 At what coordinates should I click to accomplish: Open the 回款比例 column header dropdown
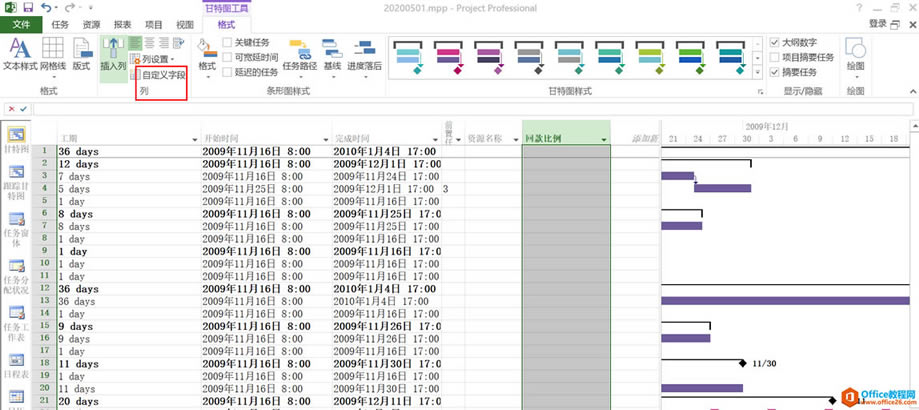(x=604, y=139)
